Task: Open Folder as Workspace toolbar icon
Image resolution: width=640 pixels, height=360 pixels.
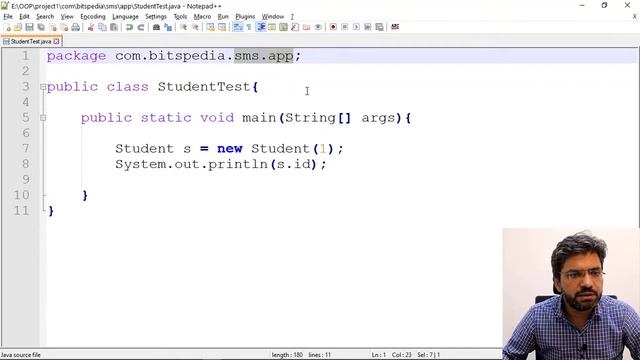Action: (307, 27)
